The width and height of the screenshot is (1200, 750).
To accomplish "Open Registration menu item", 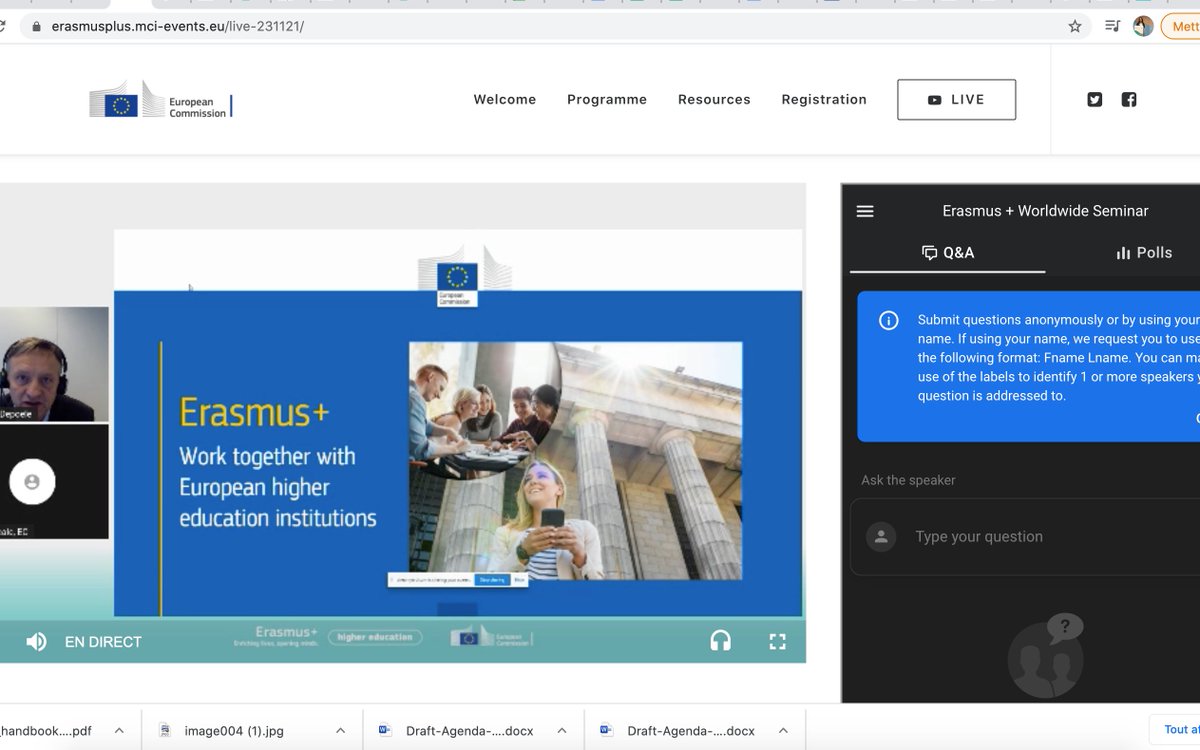I will point(824,99).
